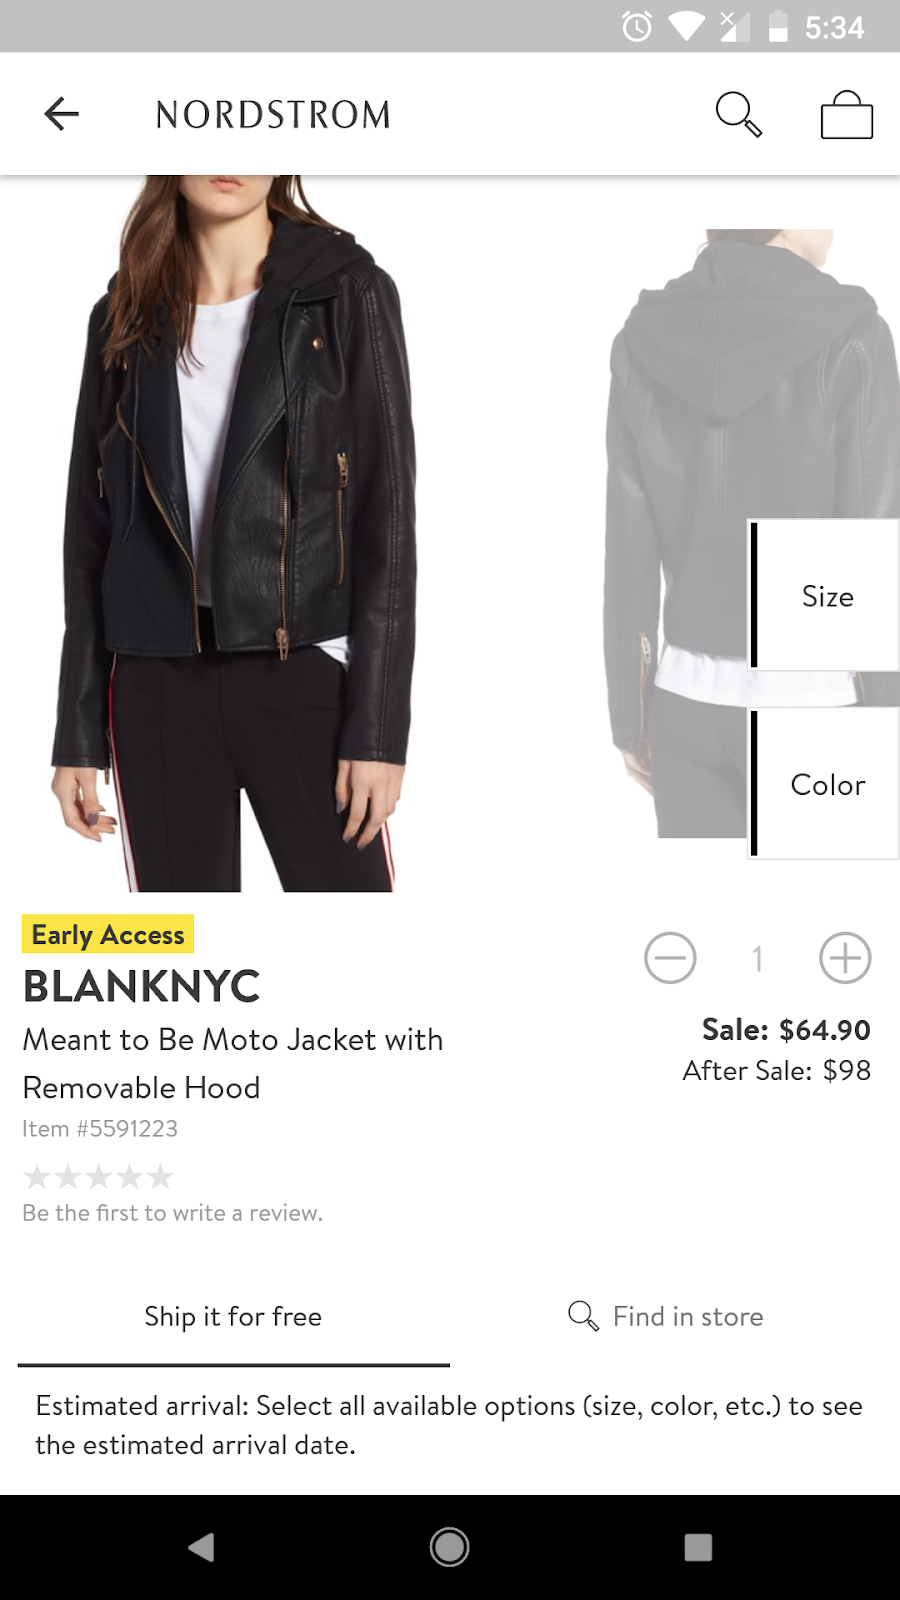Tap the Android recent apps square button
This screenshot has width=900, height=1600.
[698, 1547]
